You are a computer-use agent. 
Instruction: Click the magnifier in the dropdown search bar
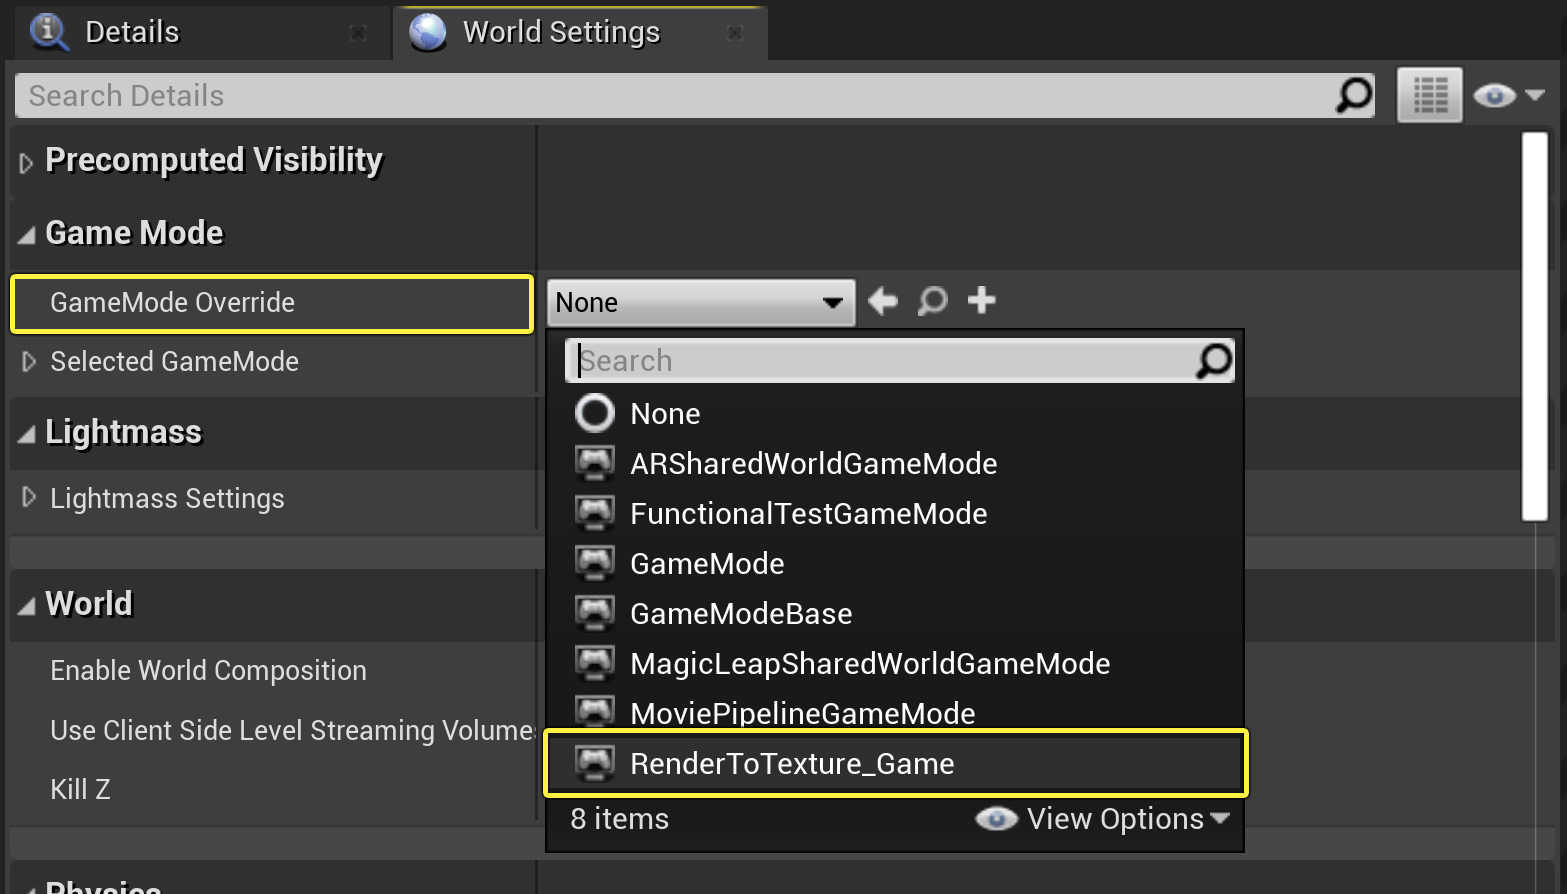[x=1213, y=360]
